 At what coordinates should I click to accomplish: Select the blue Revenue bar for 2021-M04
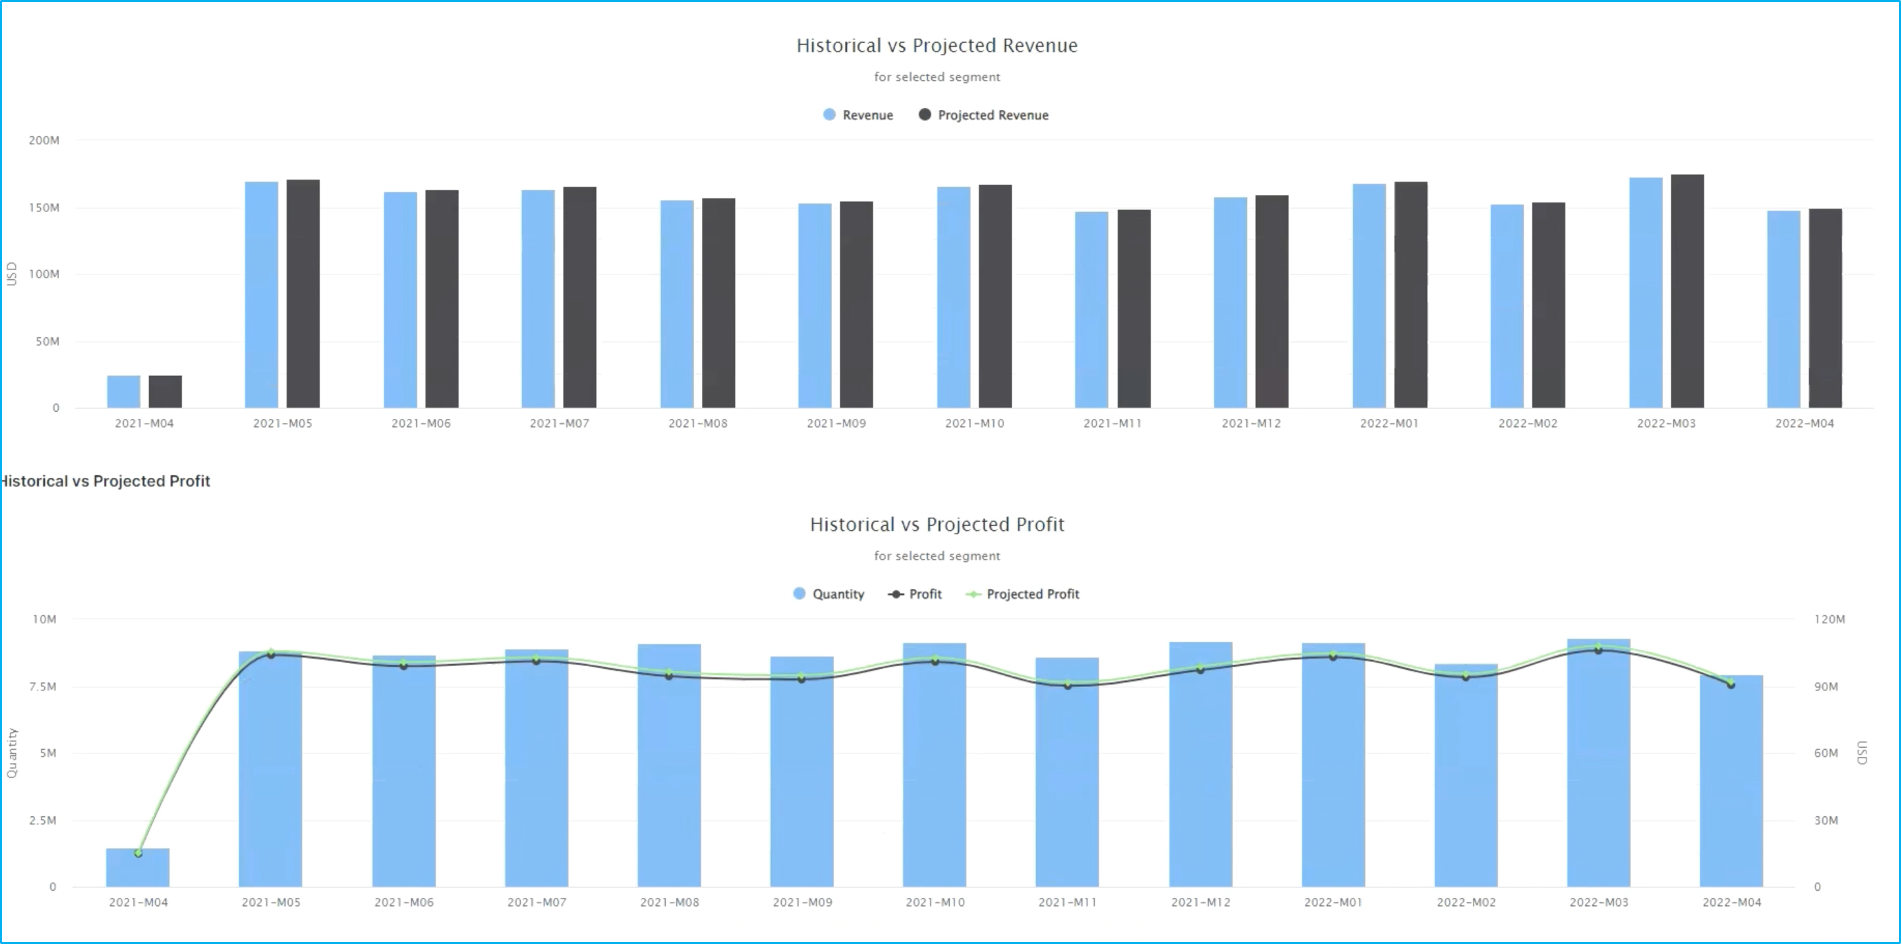(x=124, y=391)
